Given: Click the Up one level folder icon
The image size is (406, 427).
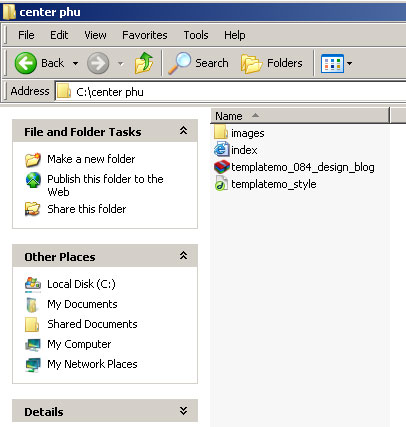Looking at the screenshot, I should (144, 63).
